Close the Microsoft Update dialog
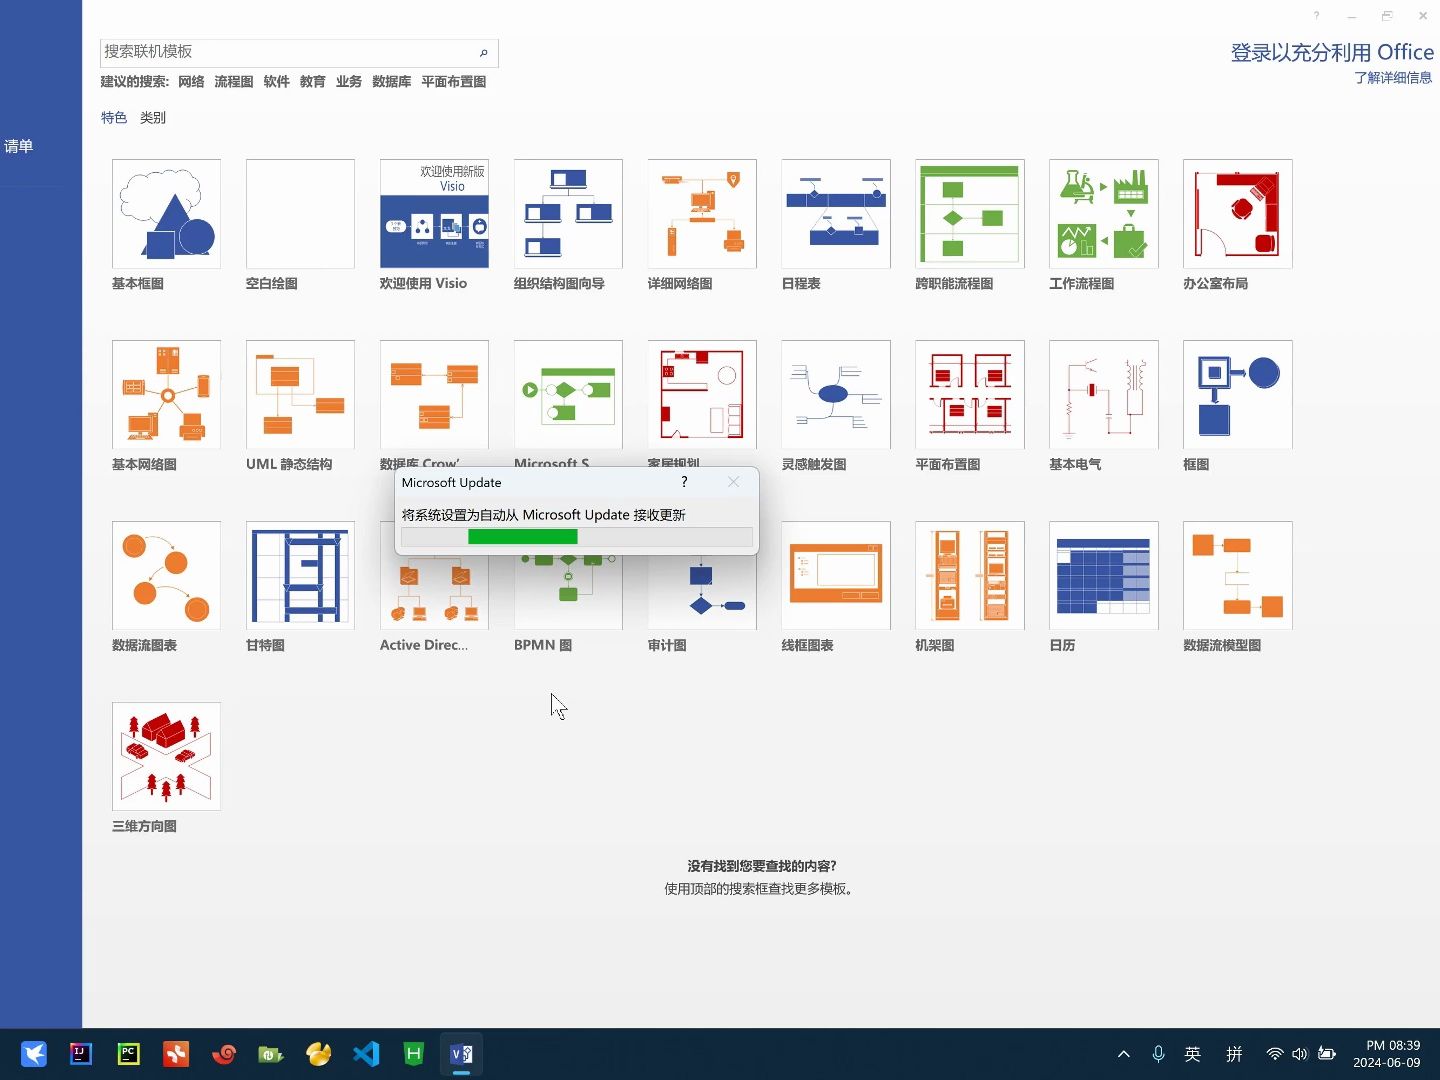The height and width of the screenshot is (1080, 1440). pos(734,482)
